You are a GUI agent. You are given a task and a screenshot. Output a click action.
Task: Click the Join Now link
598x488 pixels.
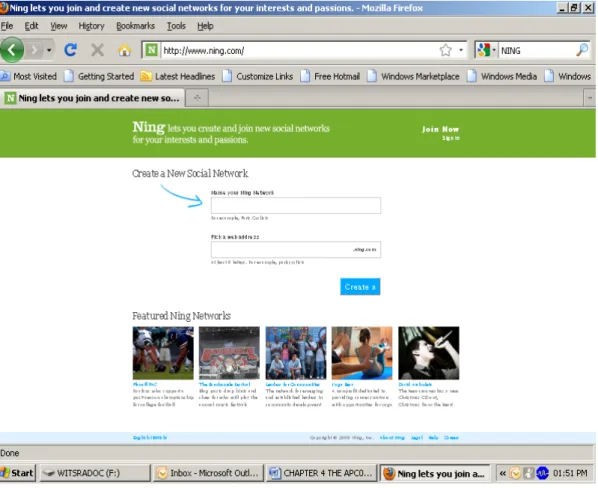pyautogui.click(x=440, y=129)
